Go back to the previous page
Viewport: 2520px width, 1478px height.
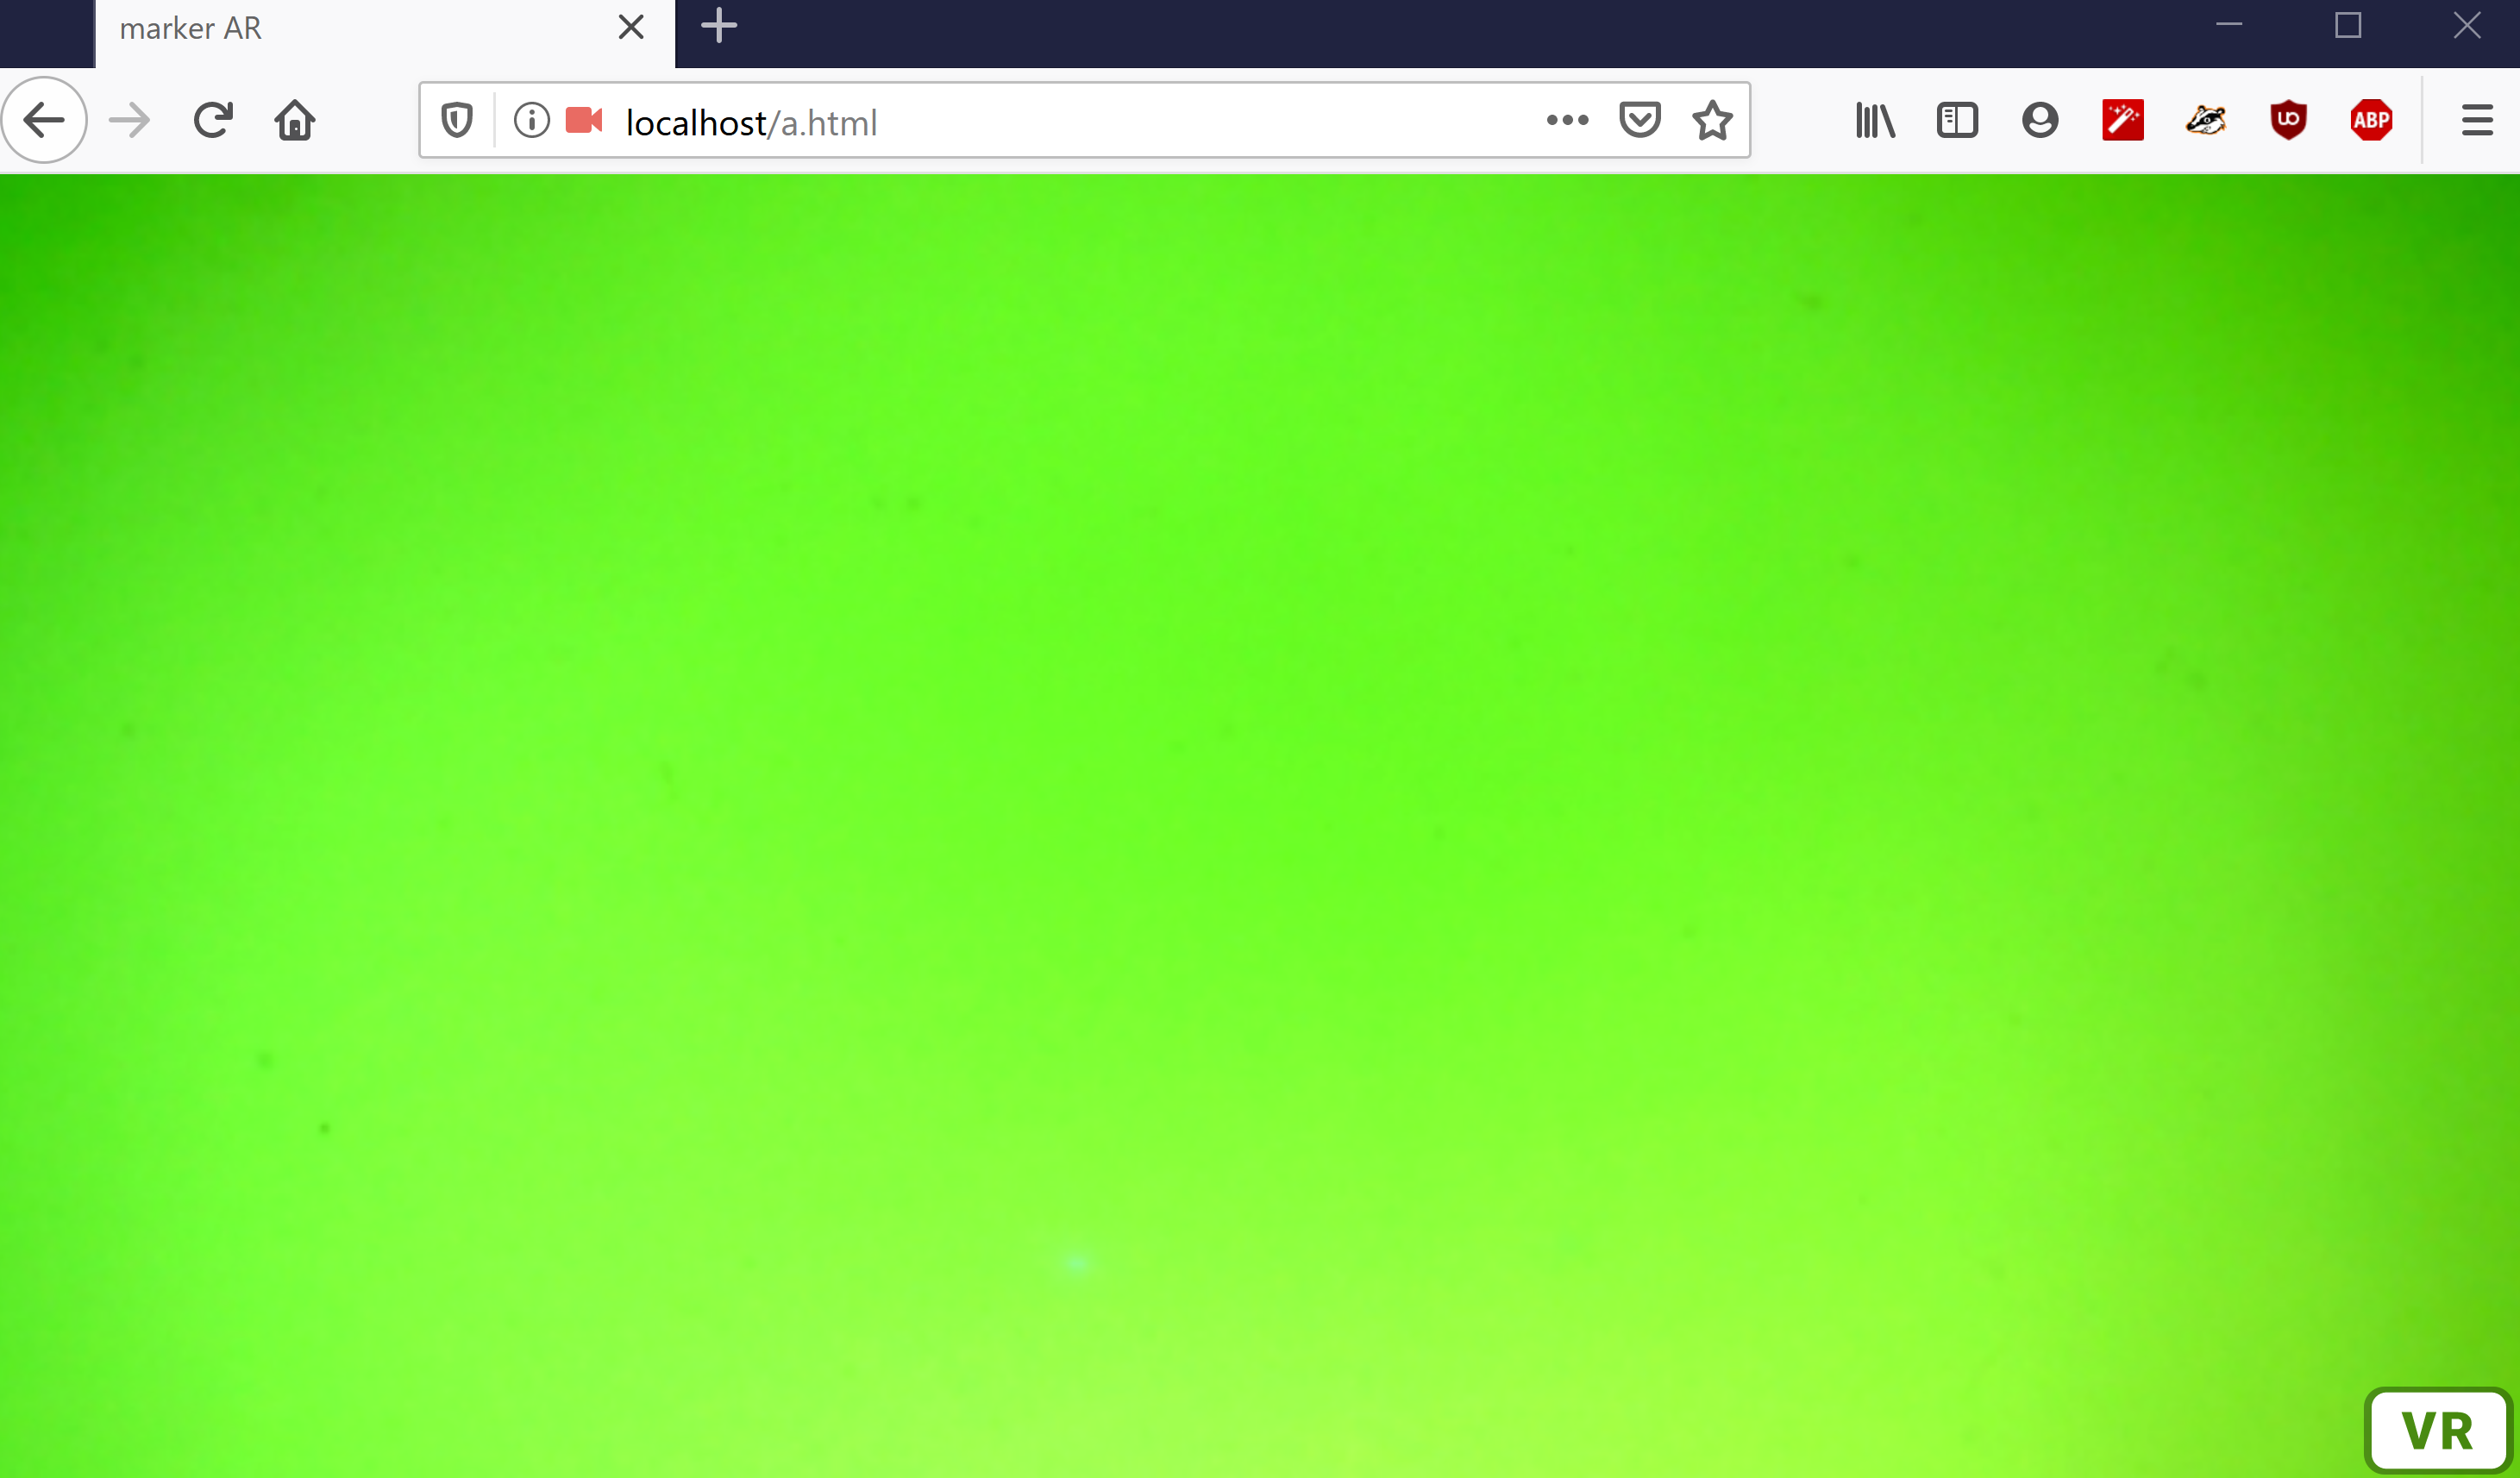(44, 120)
